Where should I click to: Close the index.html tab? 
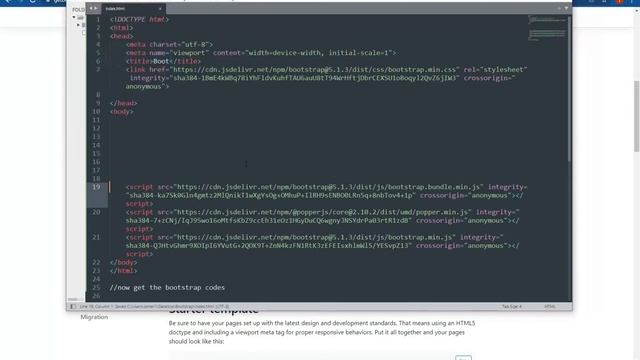point(160,9)
